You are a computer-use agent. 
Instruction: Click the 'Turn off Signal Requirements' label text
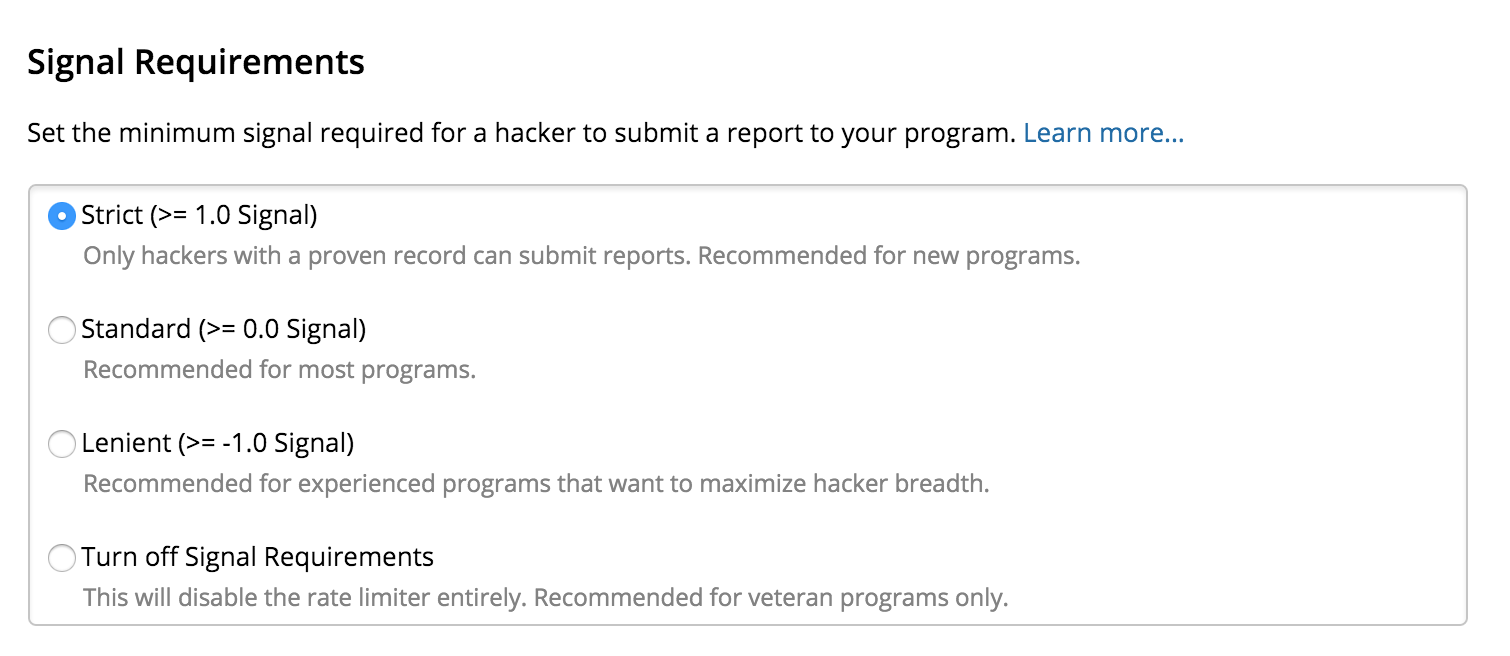pos(258,556)
